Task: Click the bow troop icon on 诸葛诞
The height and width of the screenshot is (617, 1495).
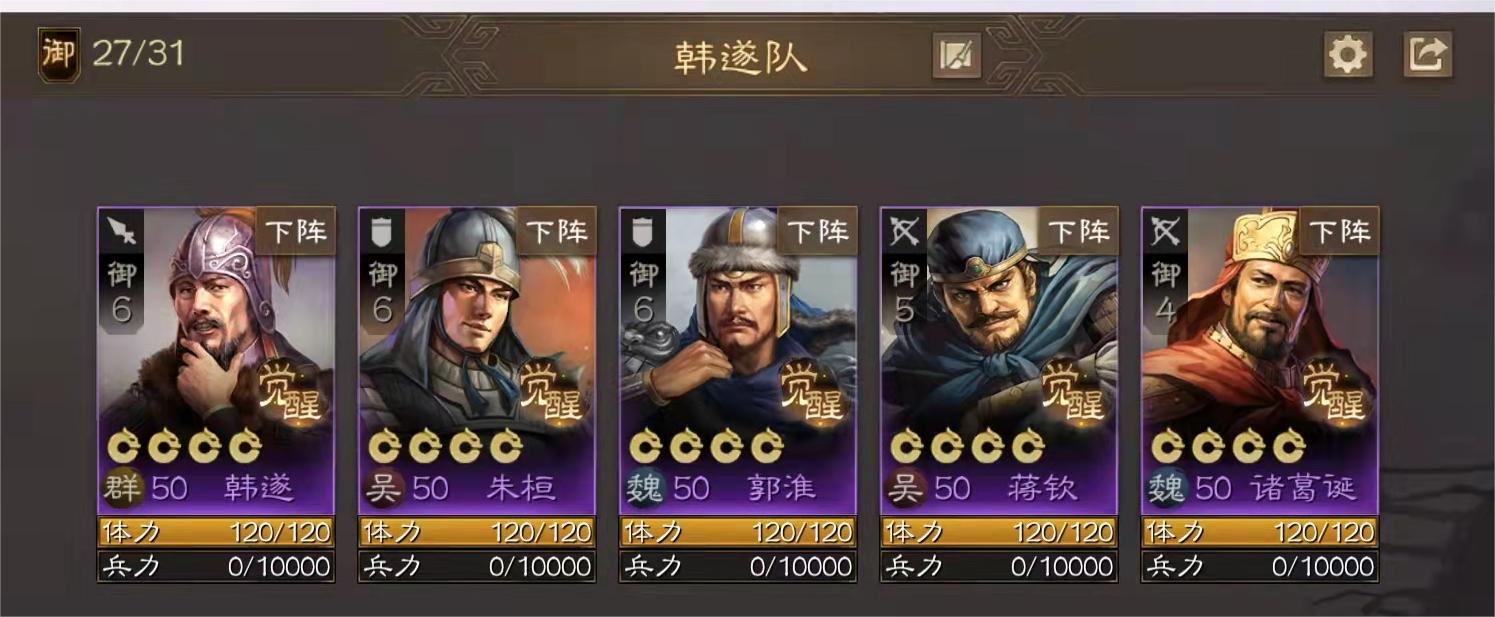Action: tap(1165, 232)
